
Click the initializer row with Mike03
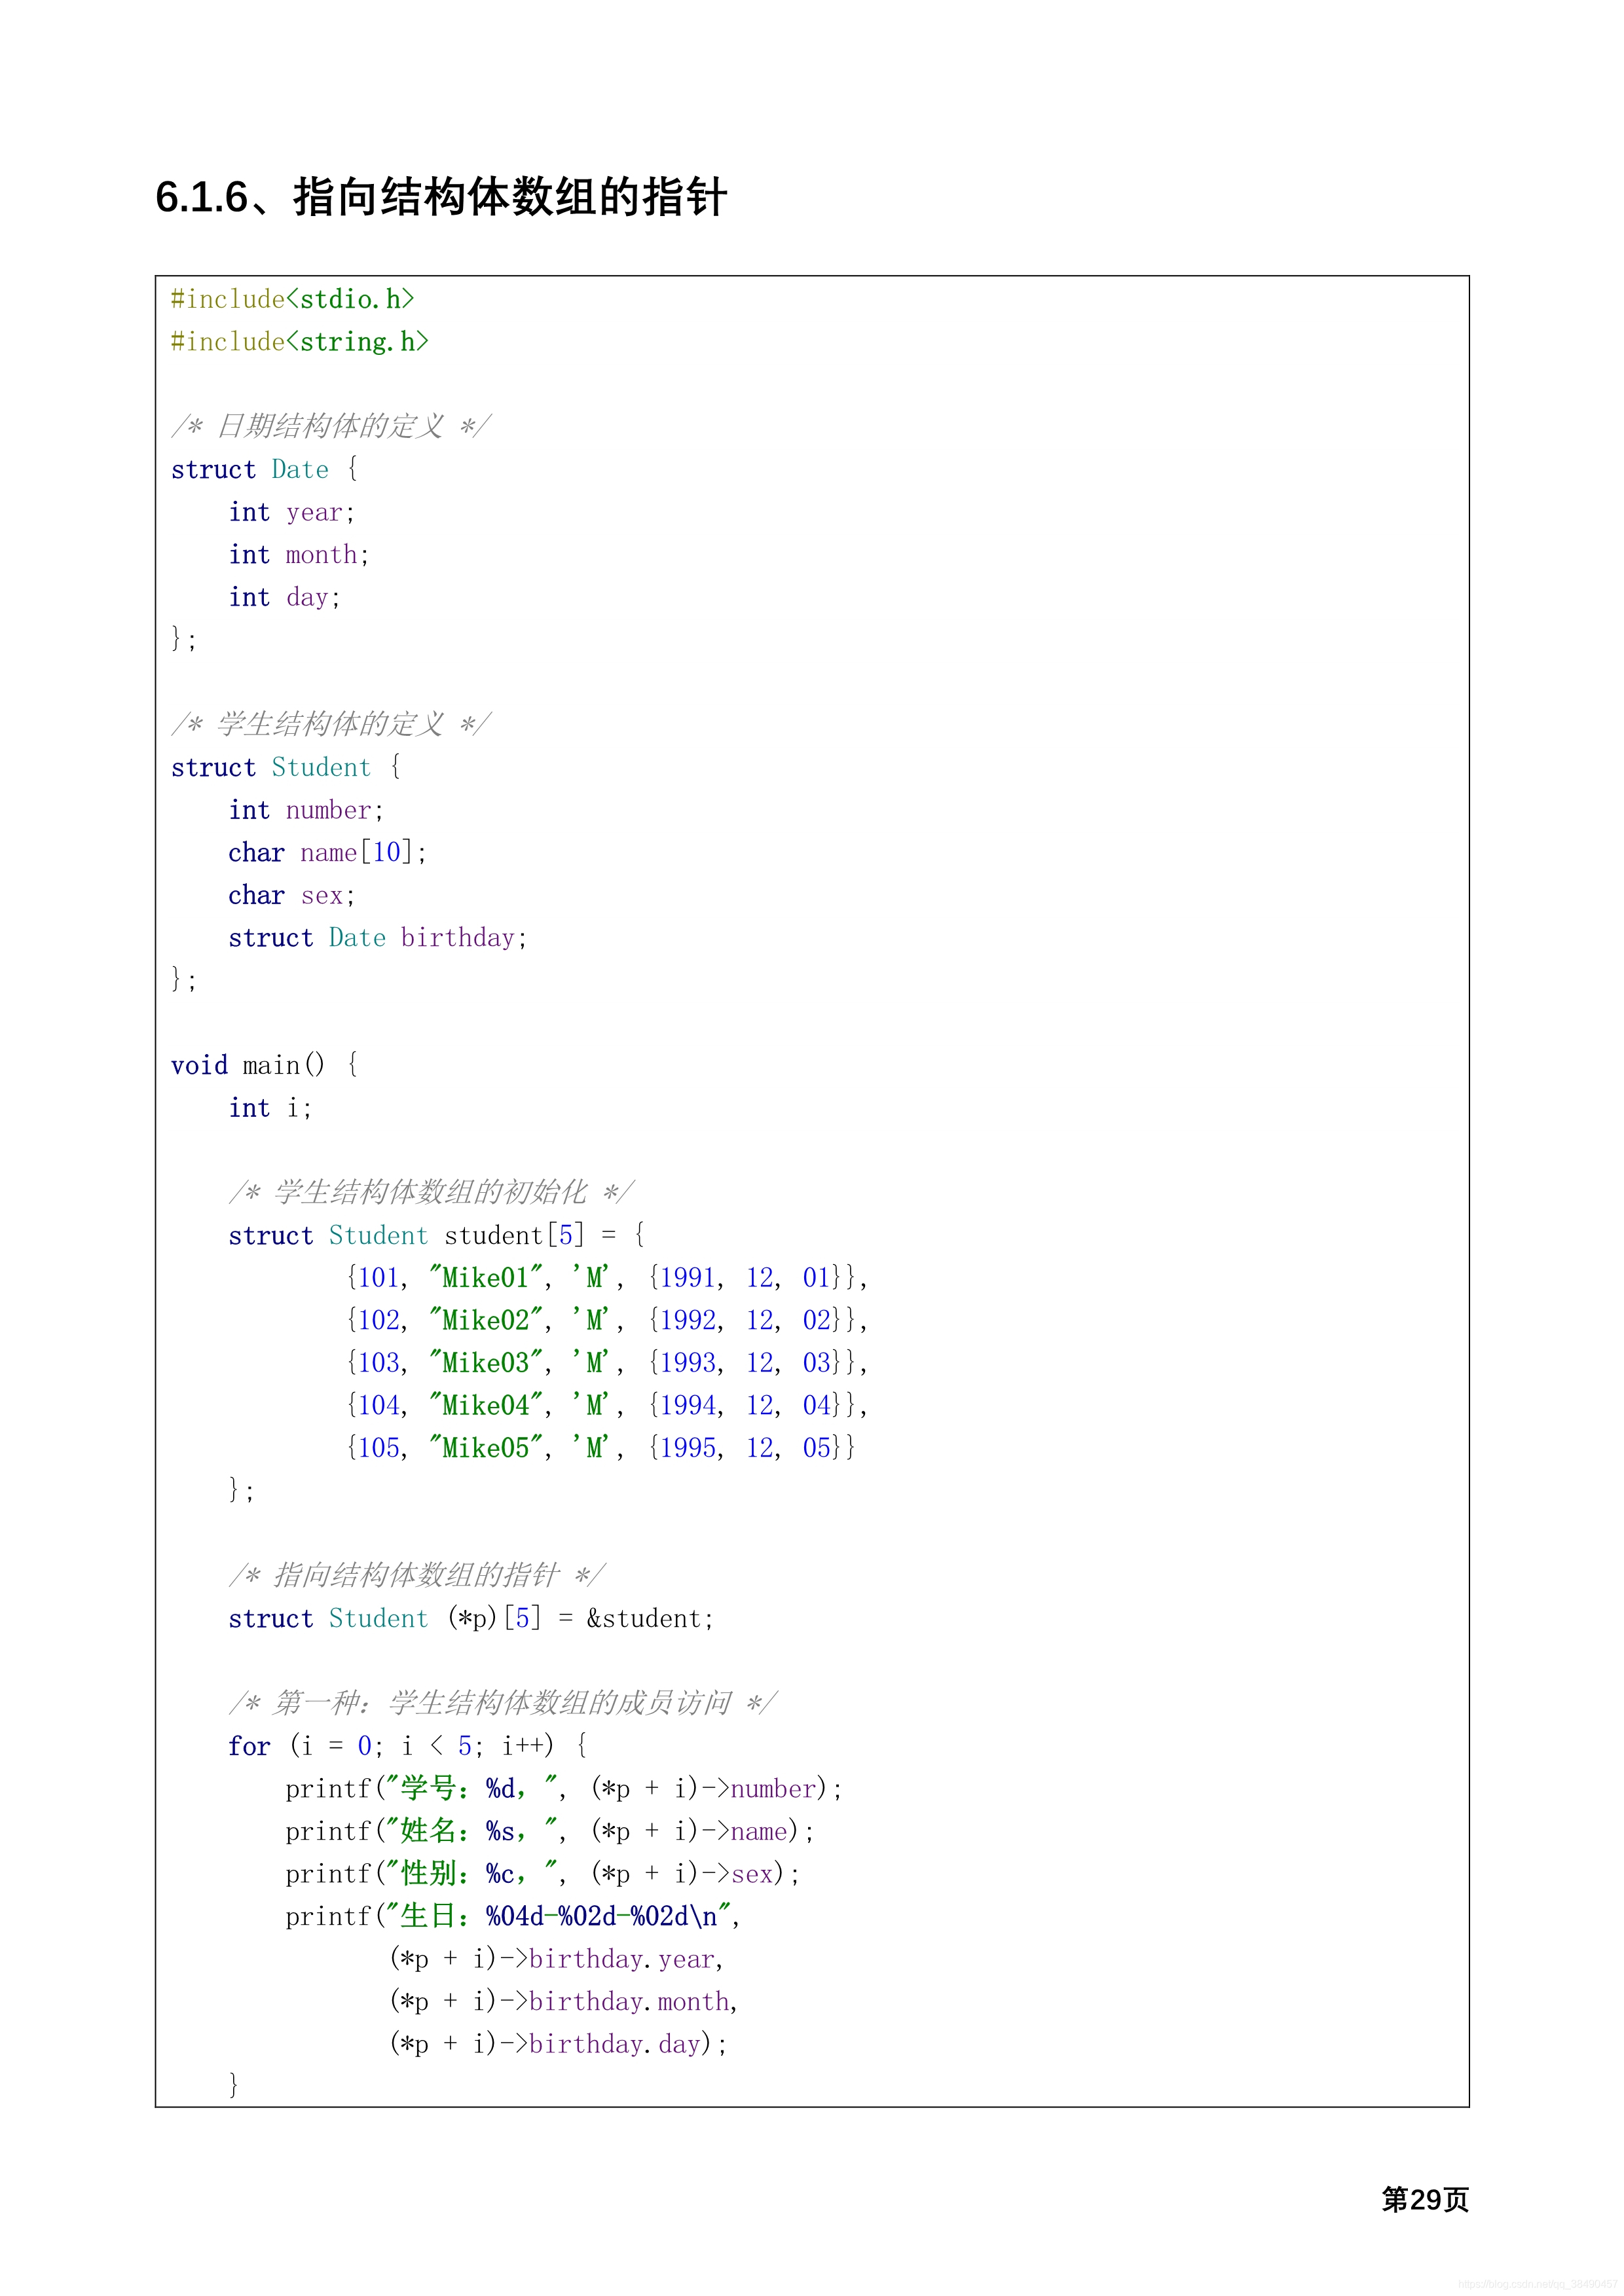(606, 1363)
